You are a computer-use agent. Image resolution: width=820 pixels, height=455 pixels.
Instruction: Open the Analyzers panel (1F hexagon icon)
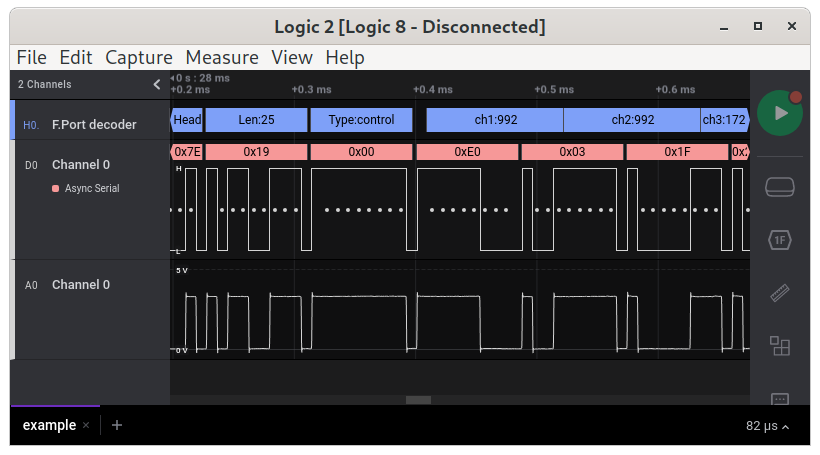(x=780, y=240)
